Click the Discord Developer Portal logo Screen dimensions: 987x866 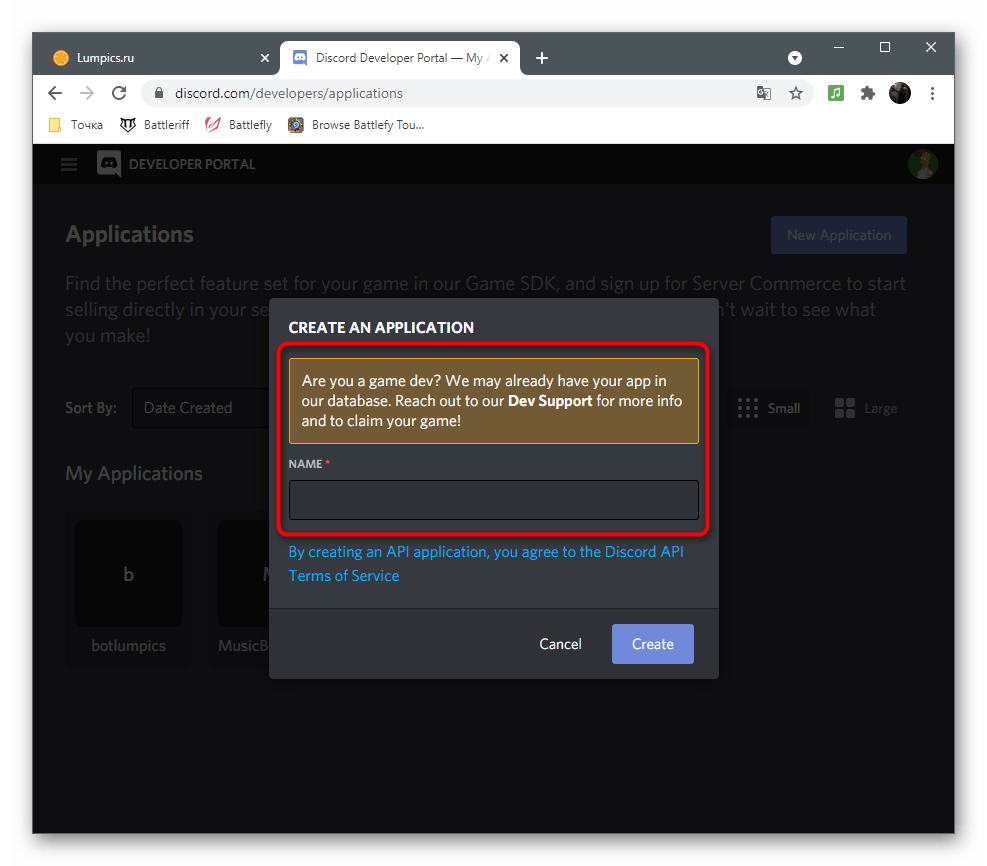click(x=110, y=164)
